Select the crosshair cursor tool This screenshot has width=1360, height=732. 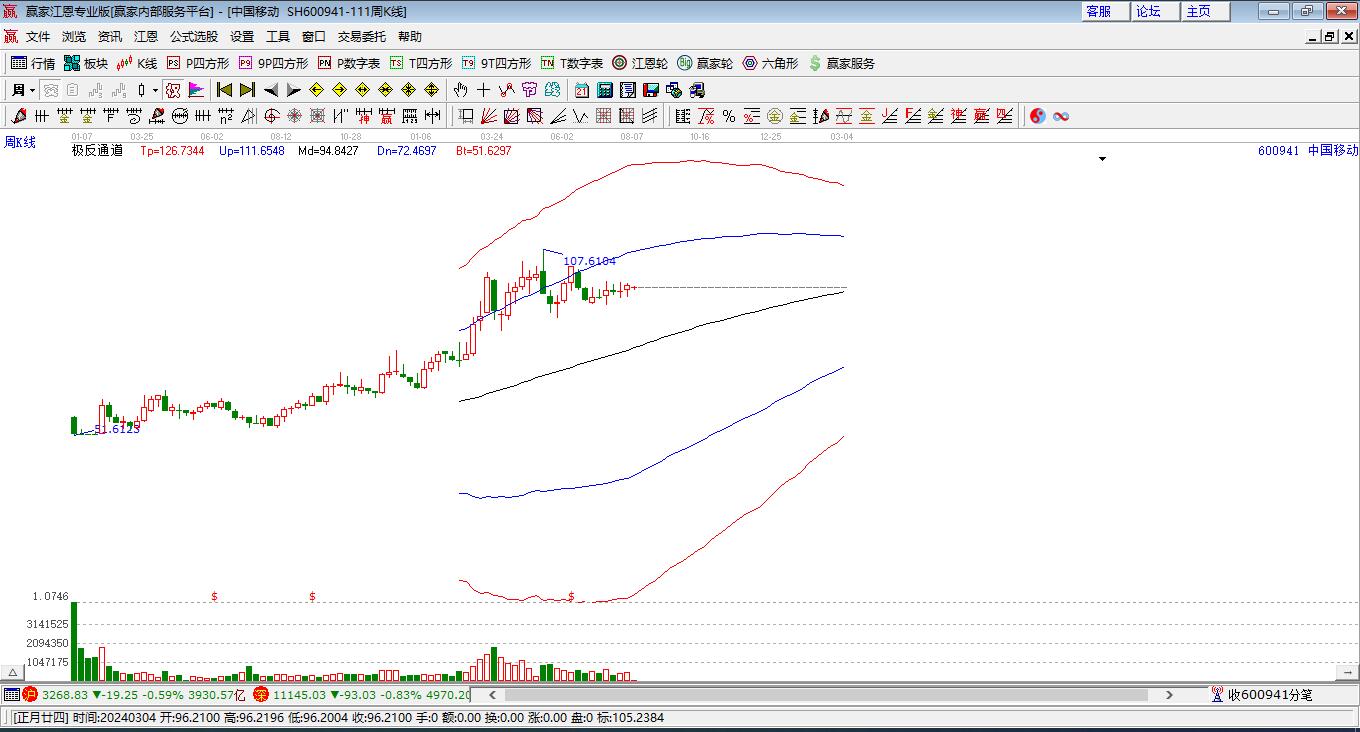[x=484, y=90]
